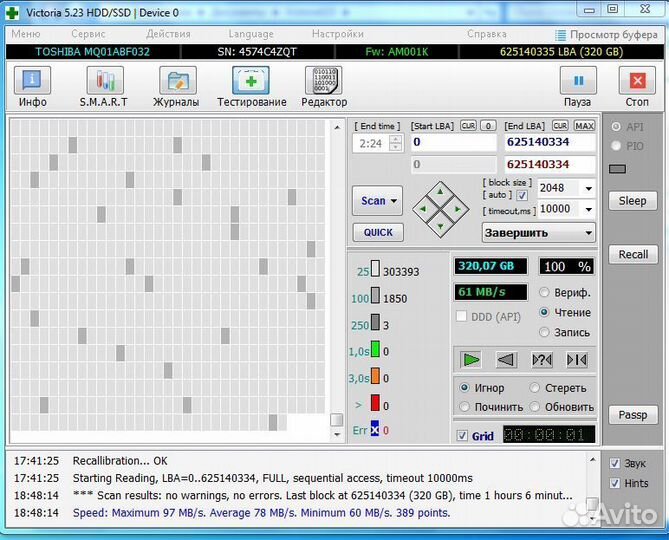Open the S.M.A.R.T panel
Viewport: 669px width, 540px height.
point(105,81)
